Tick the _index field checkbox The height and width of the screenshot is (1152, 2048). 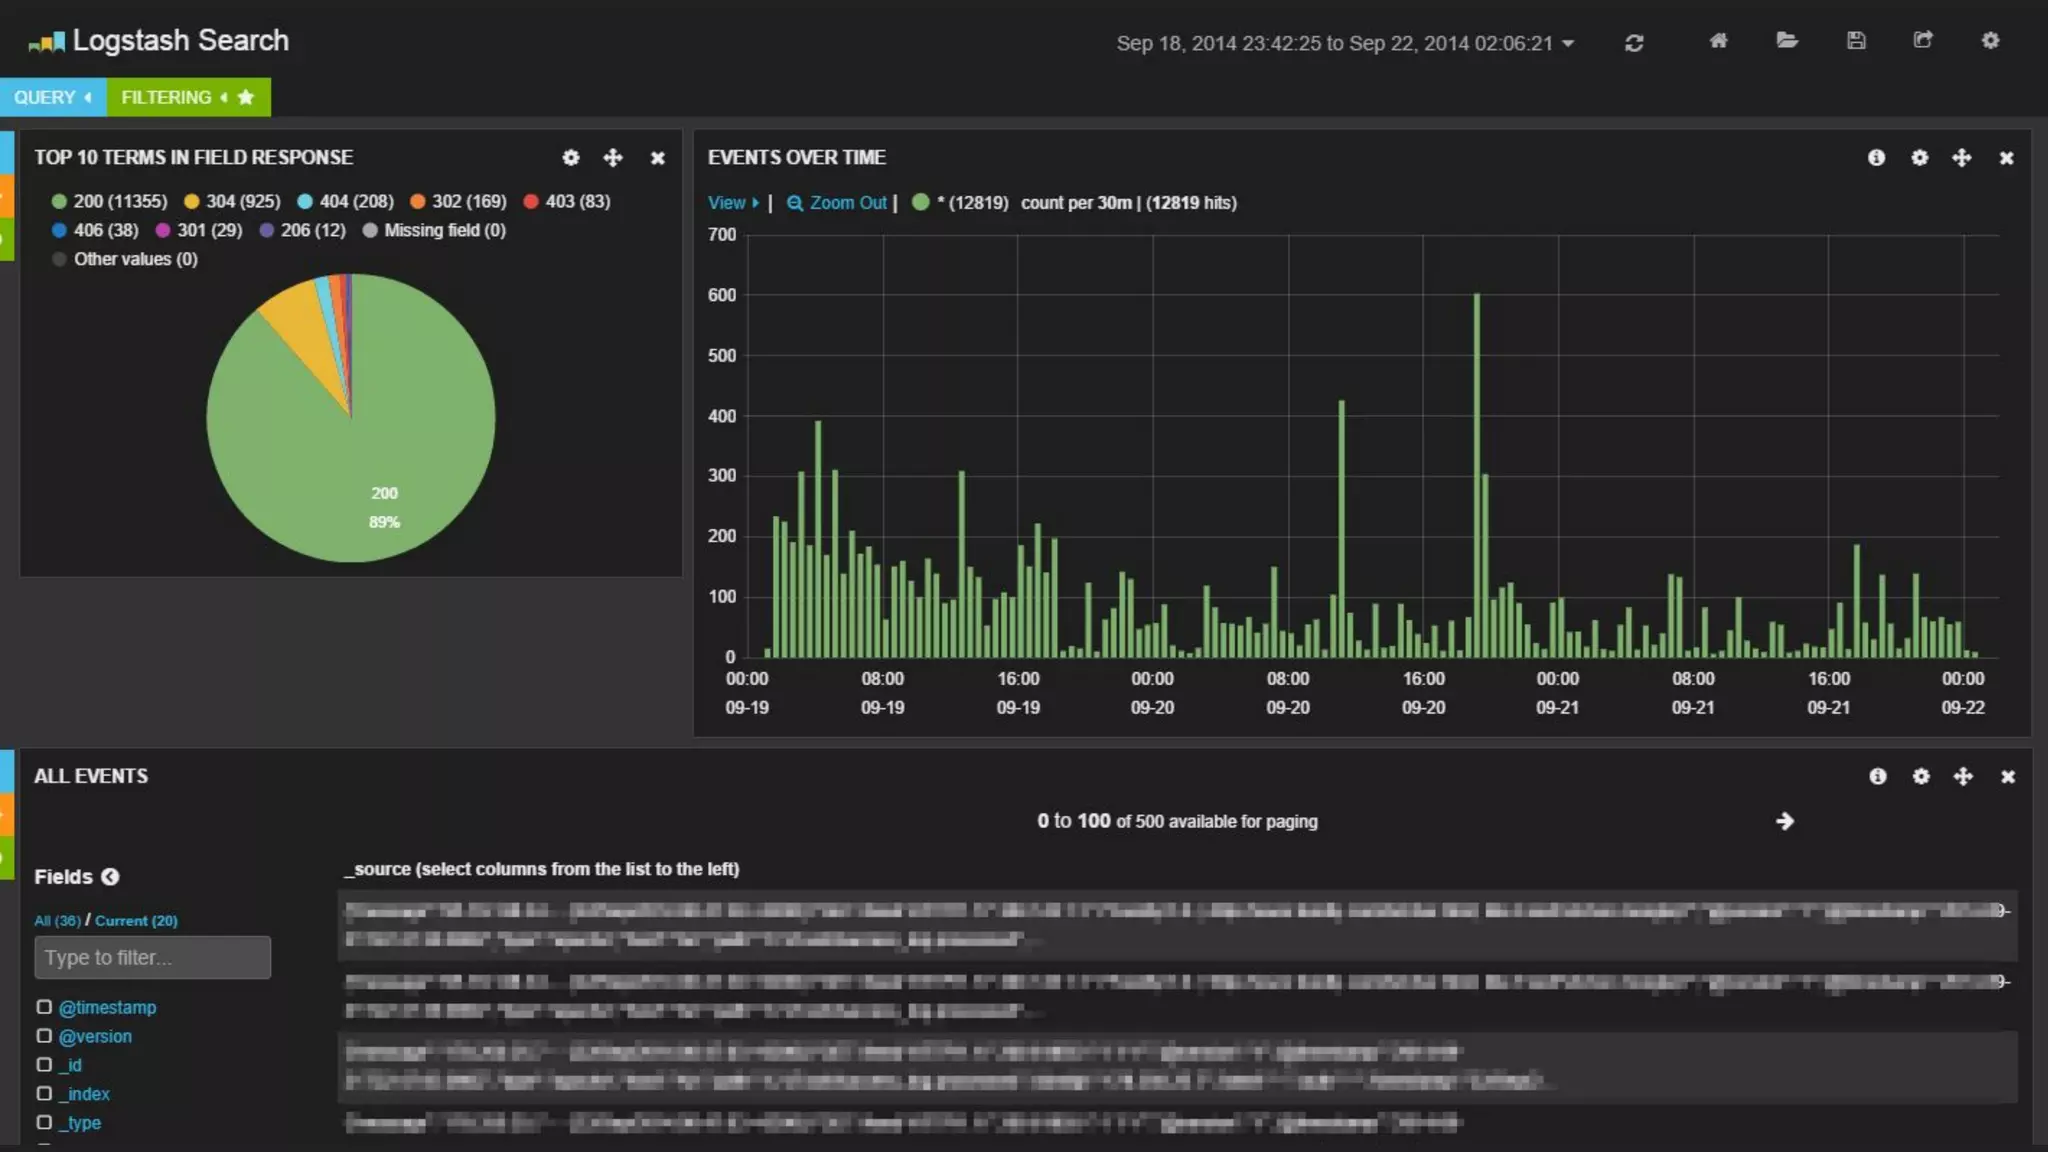pos(44,1094)
